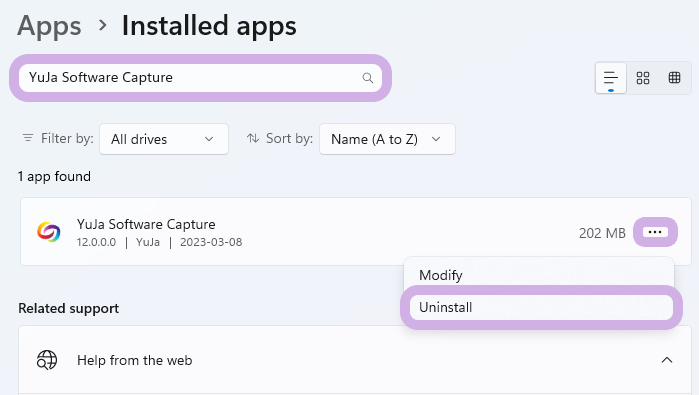Click the search magnifier icon
699x395 pixels.
(367, 78)
